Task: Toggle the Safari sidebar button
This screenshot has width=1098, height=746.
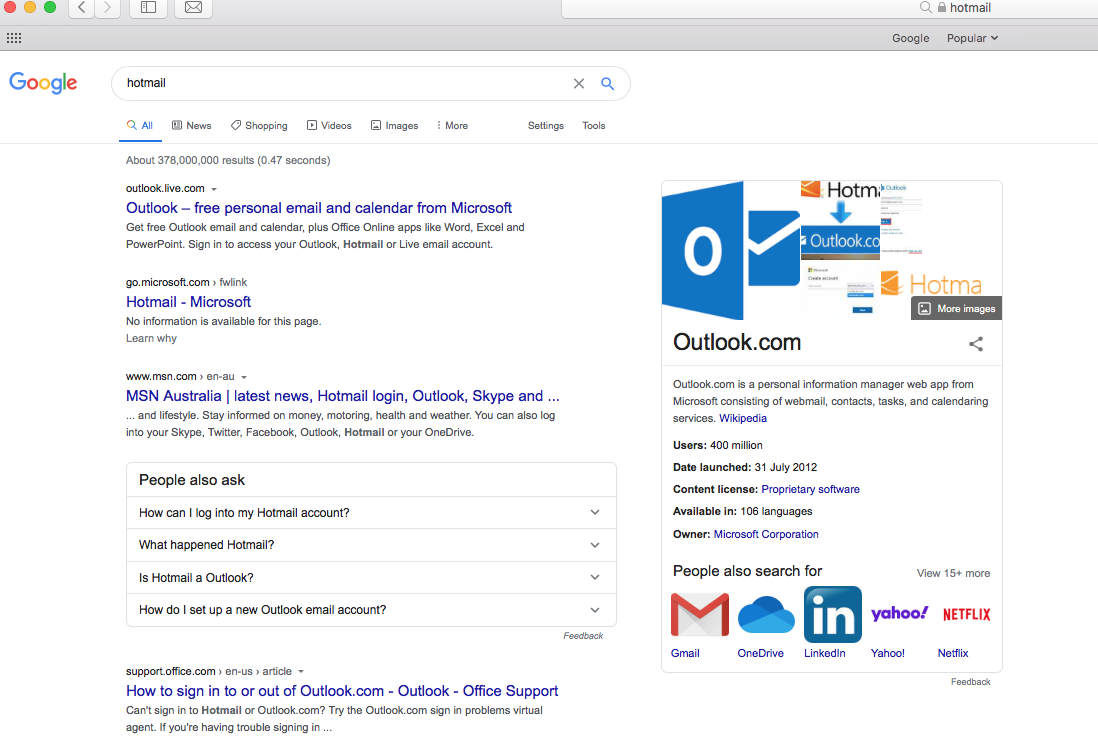Action: (148, 8)
